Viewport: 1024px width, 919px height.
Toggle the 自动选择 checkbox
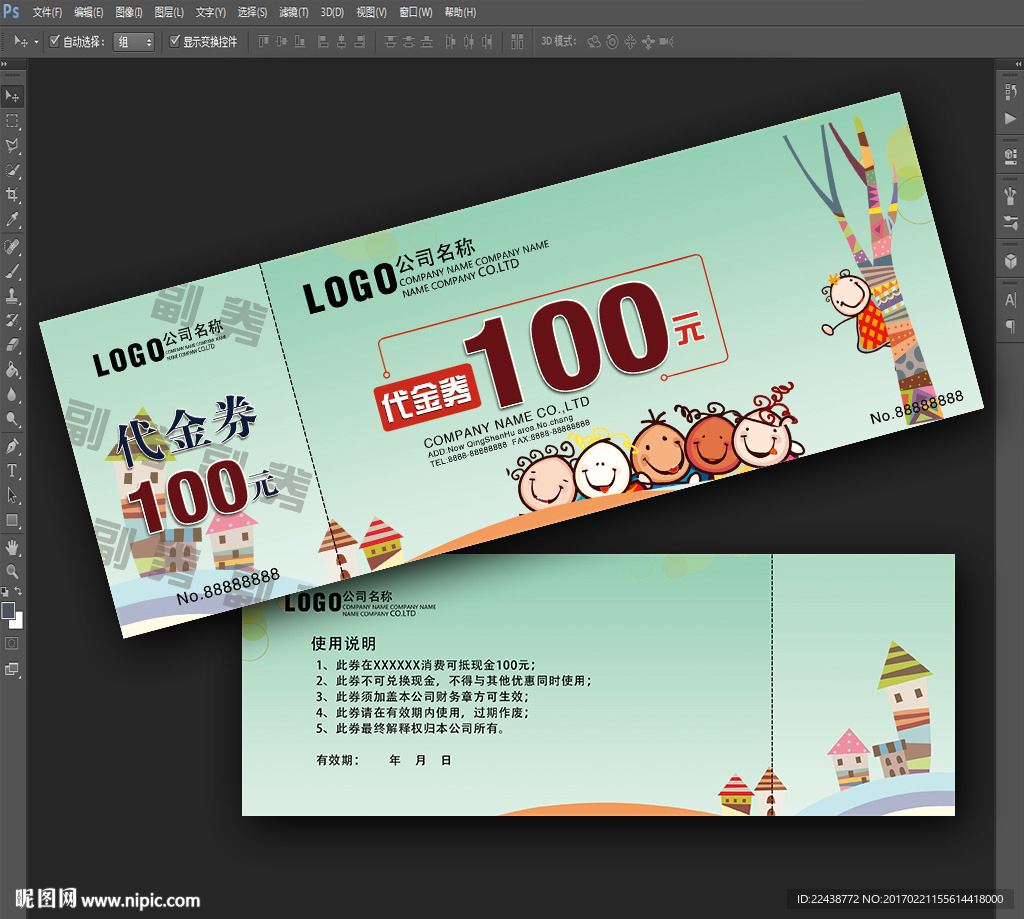[x=55, y=42]
